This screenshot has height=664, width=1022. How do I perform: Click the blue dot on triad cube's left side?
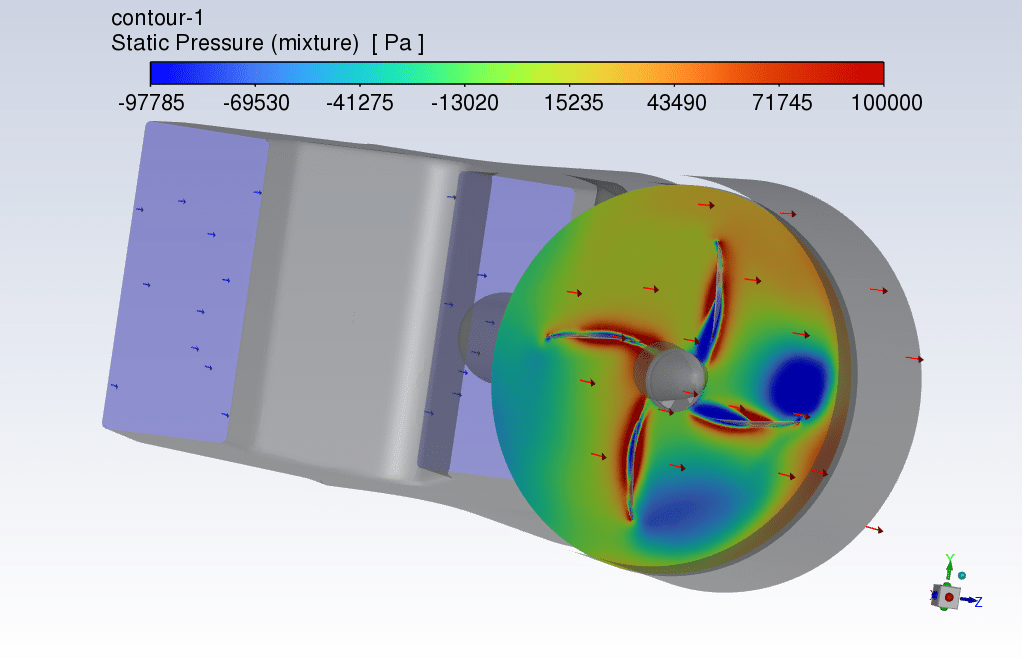tap(935, 595)
